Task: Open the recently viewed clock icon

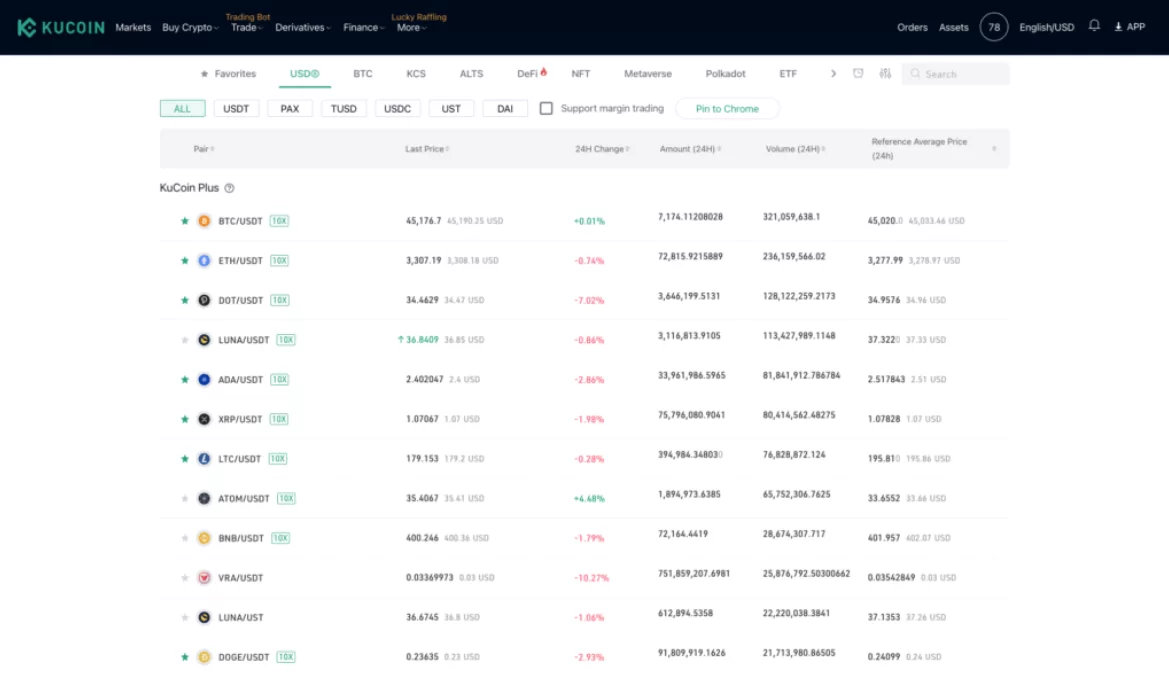Action: 857,73
